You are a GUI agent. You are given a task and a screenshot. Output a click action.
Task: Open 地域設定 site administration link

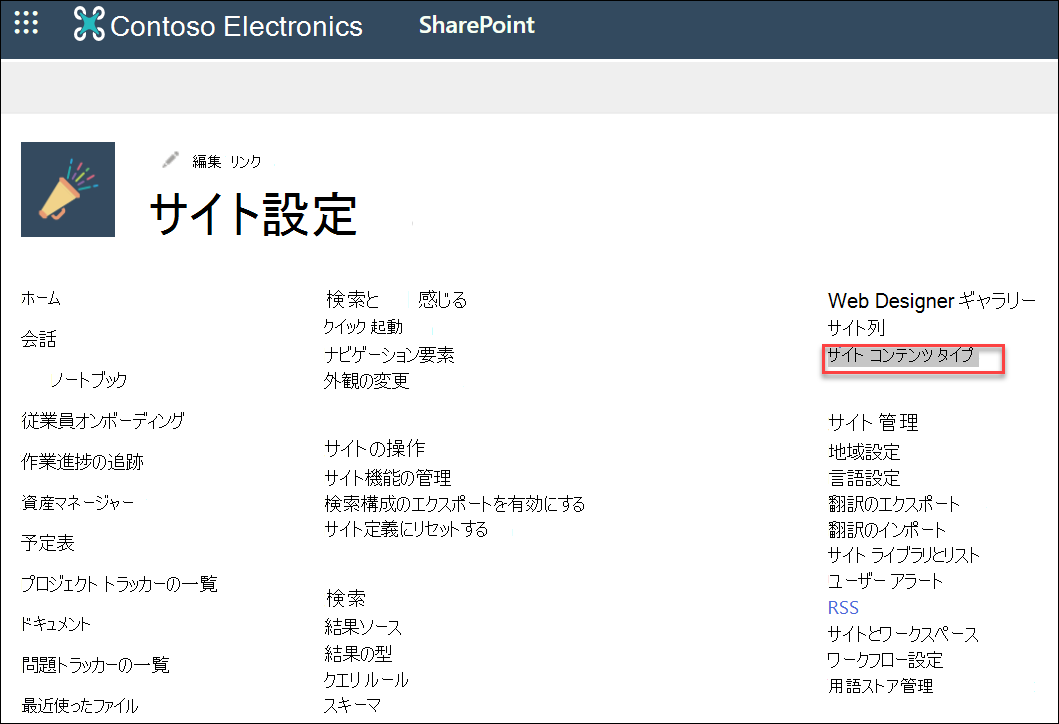(x=864, y=451)
